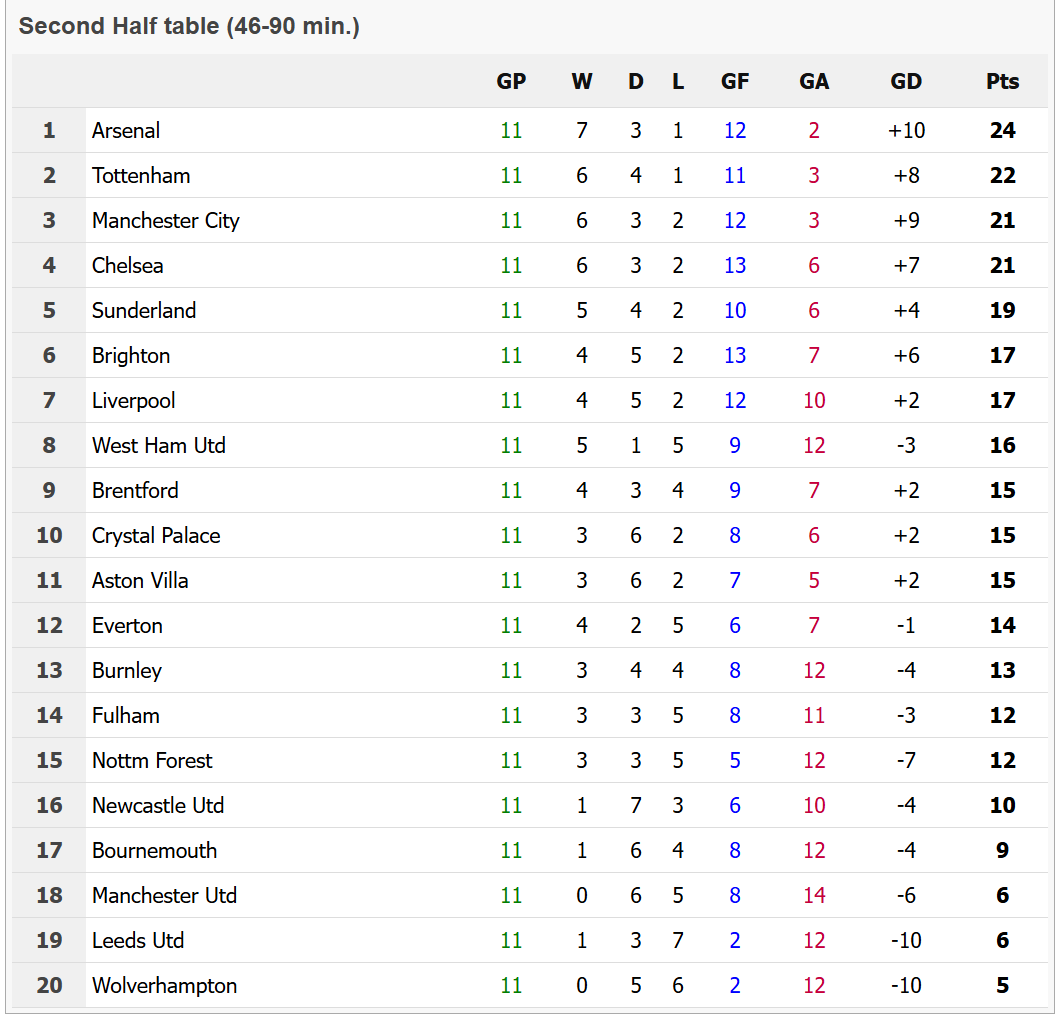Click the W column header
Image resolution: width=1062 pixels, height=1015 pixels.
click(x=582, y=82)
